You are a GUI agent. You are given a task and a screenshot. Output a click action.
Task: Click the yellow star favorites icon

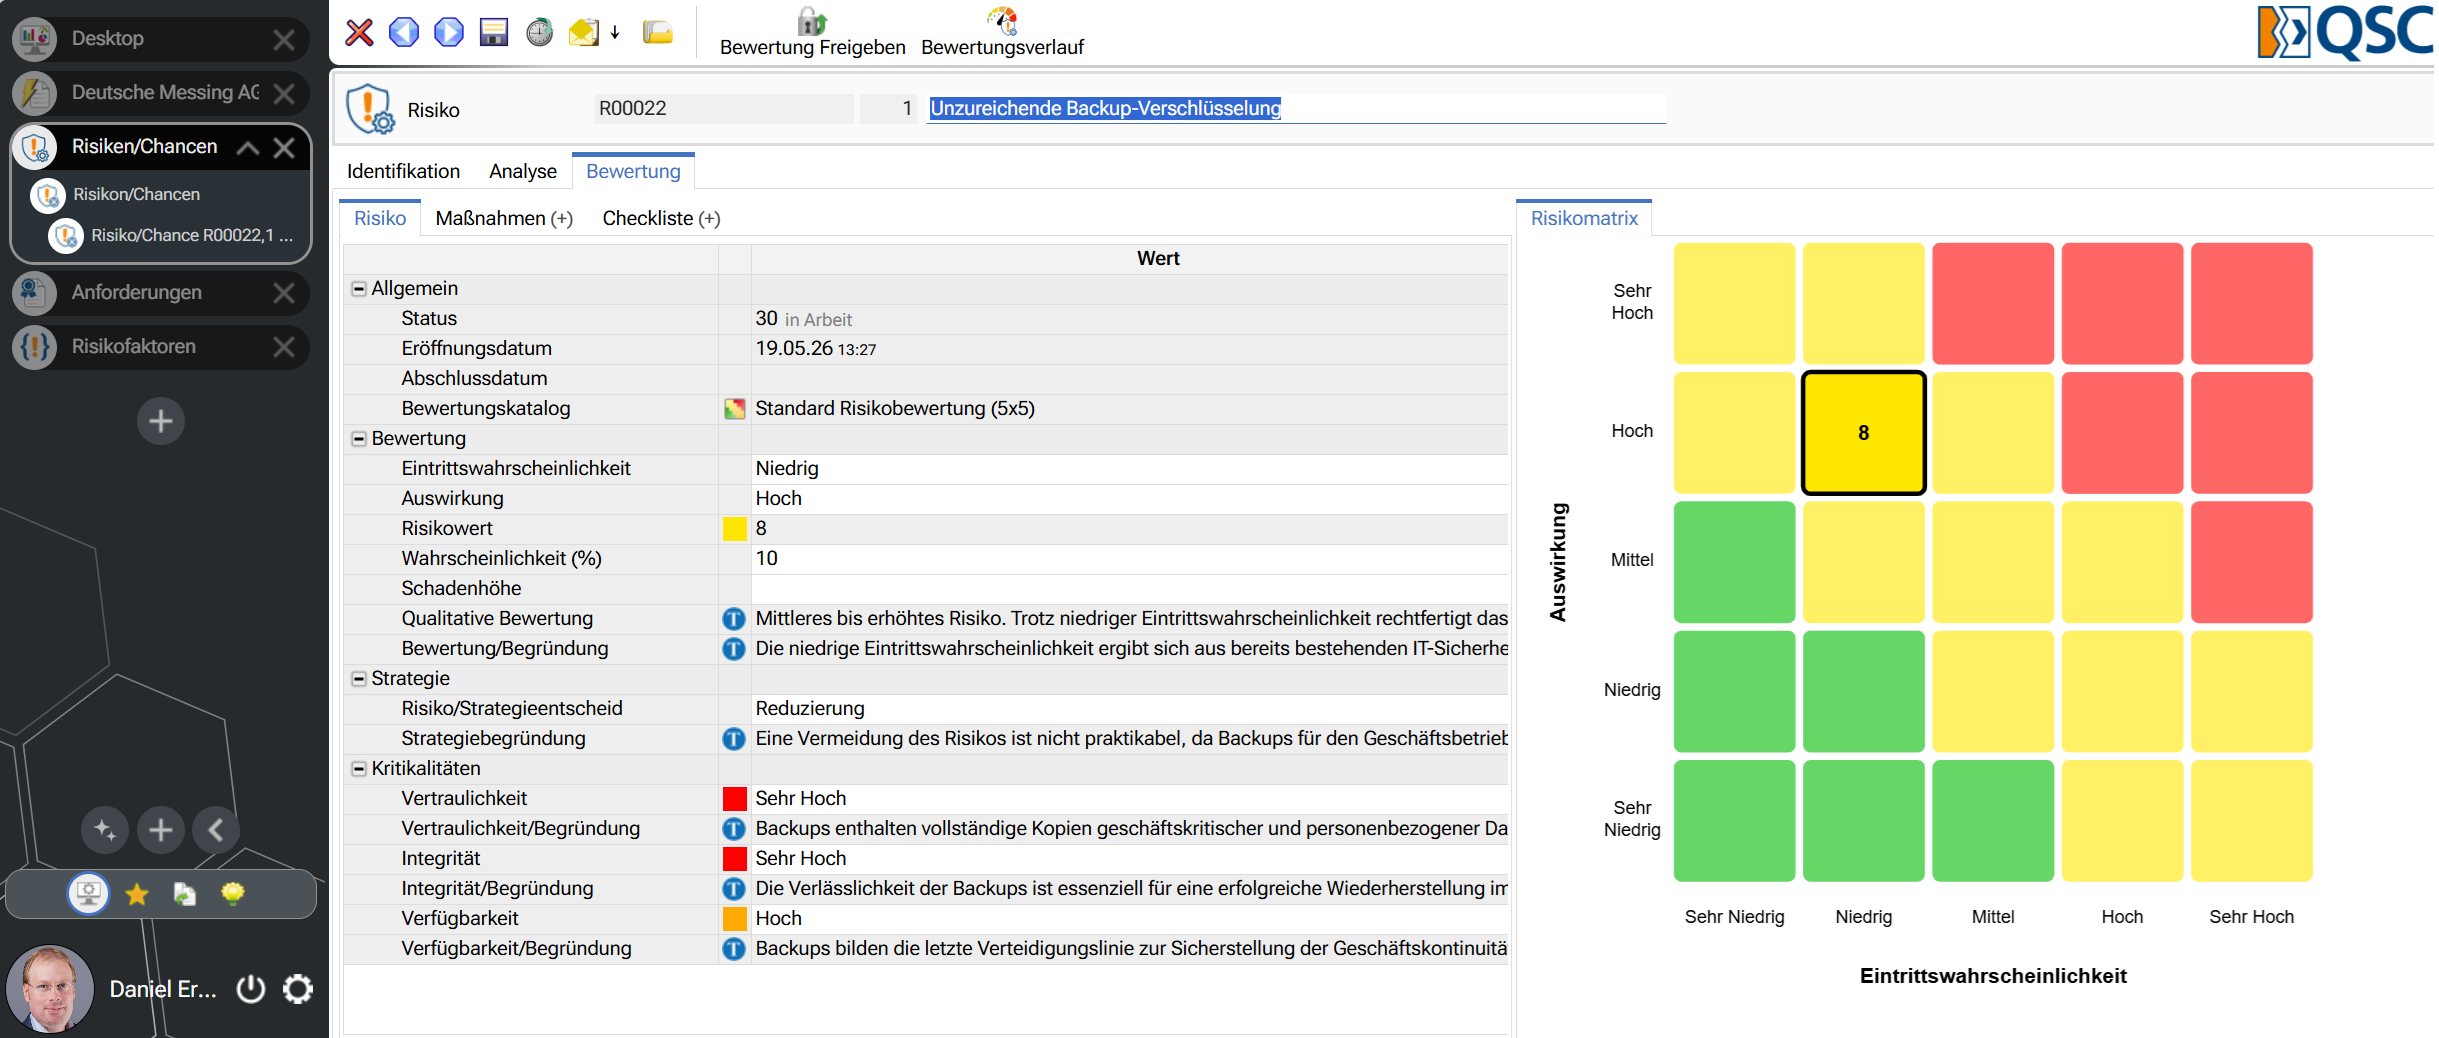pyautogui.click(x=137, y=894)
